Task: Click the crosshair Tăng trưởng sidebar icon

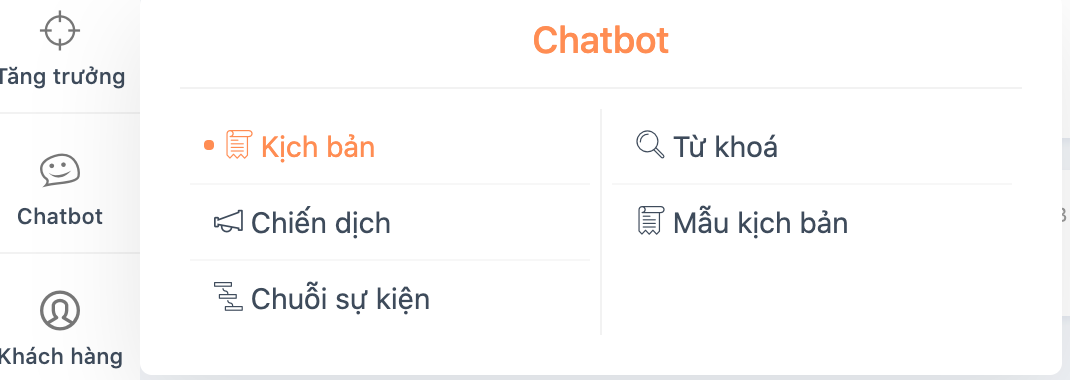Action: (60, 30)
